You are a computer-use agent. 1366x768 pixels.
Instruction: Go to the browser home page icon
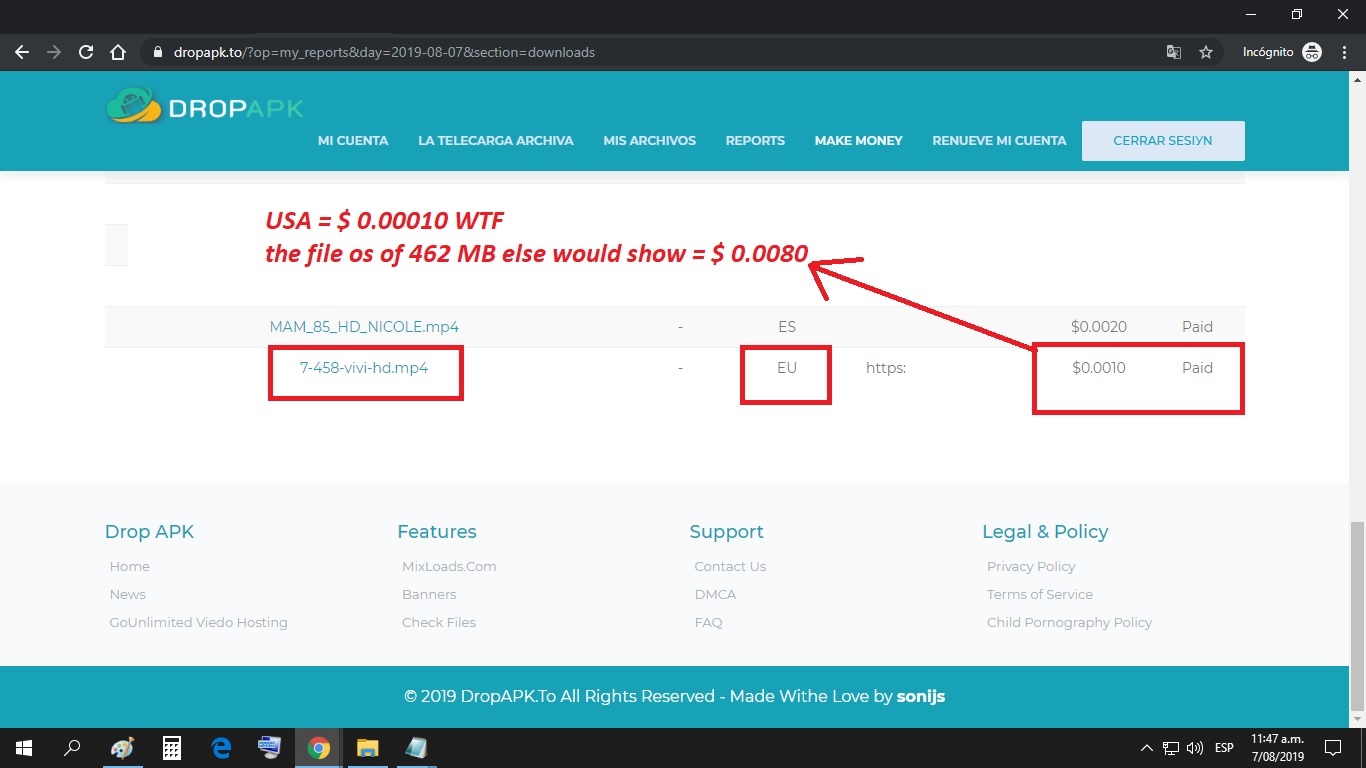click(x=118, y=52)
